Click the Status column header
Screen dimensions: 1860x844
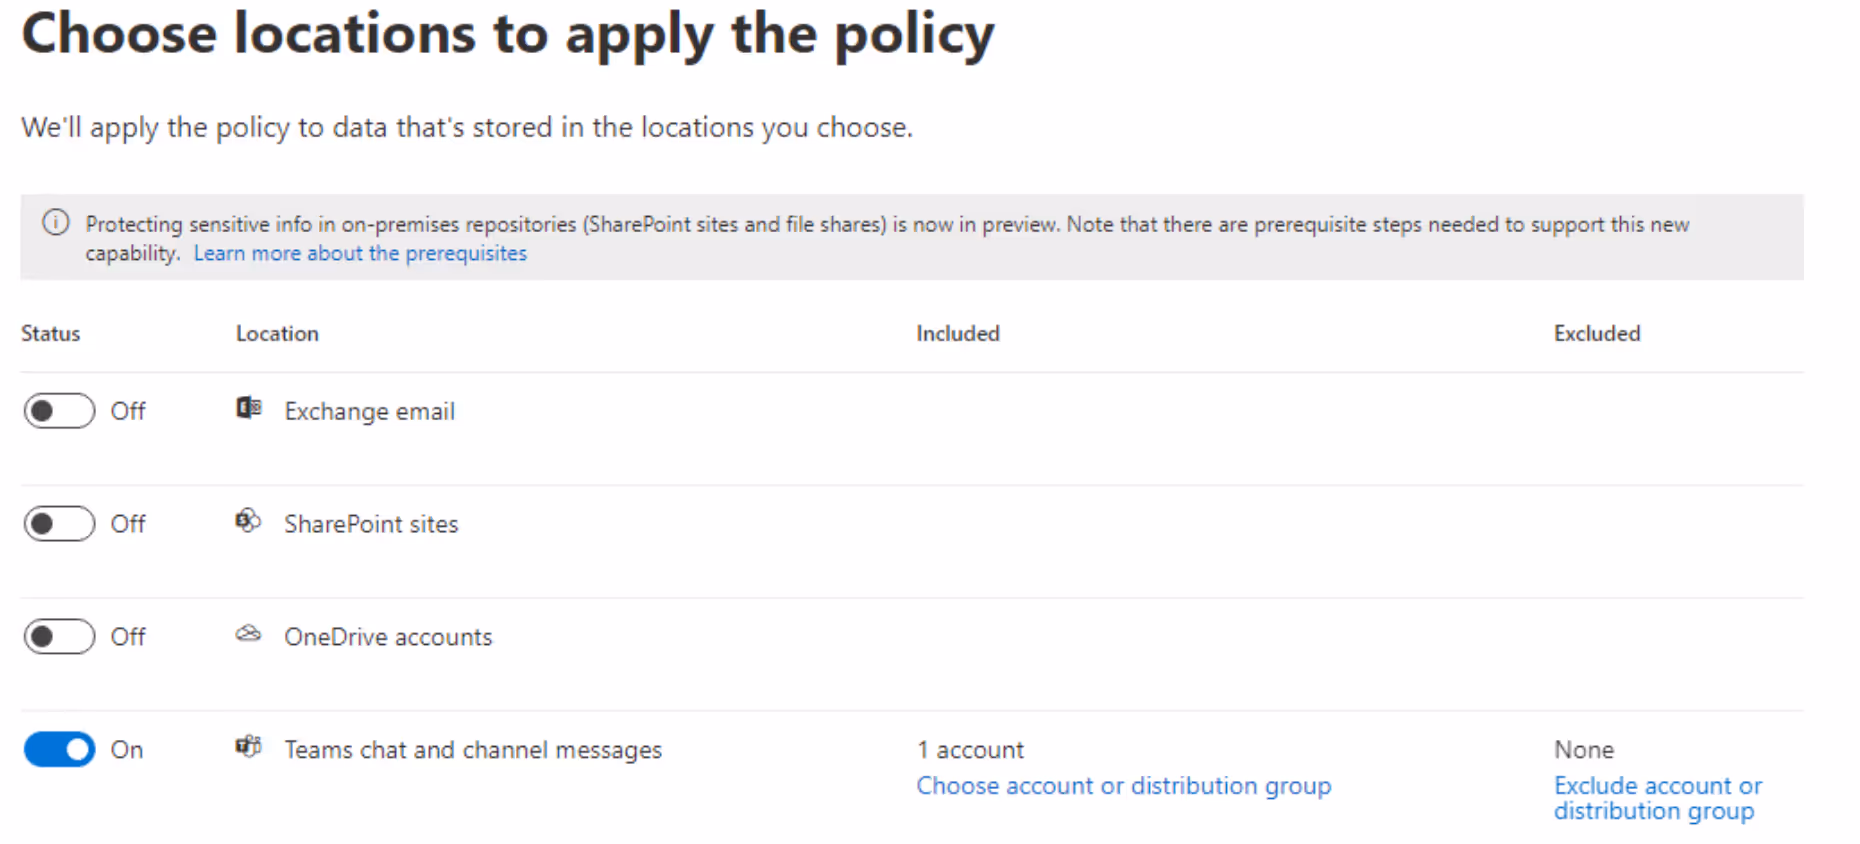click(50, 333)
